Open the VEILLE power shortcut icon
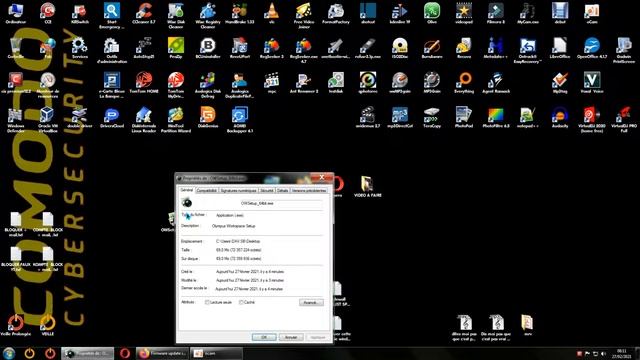 click(47, 325)
